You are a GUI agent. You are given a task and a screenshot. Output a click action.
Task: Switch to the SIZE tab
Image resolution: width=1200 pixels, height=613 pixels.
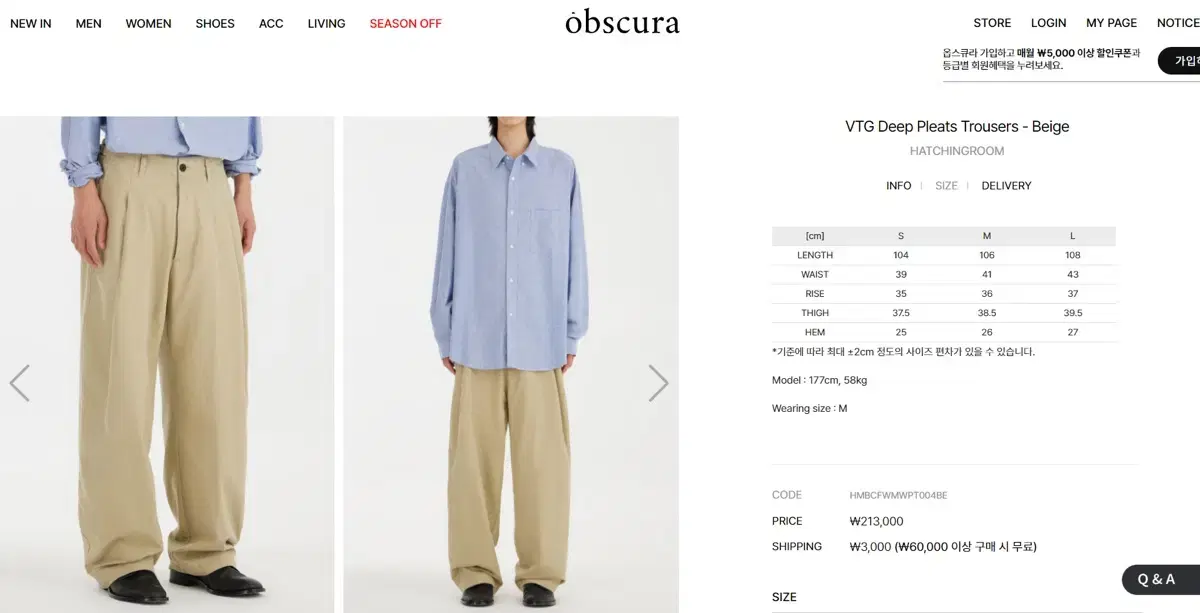click(x=946, y=186)
